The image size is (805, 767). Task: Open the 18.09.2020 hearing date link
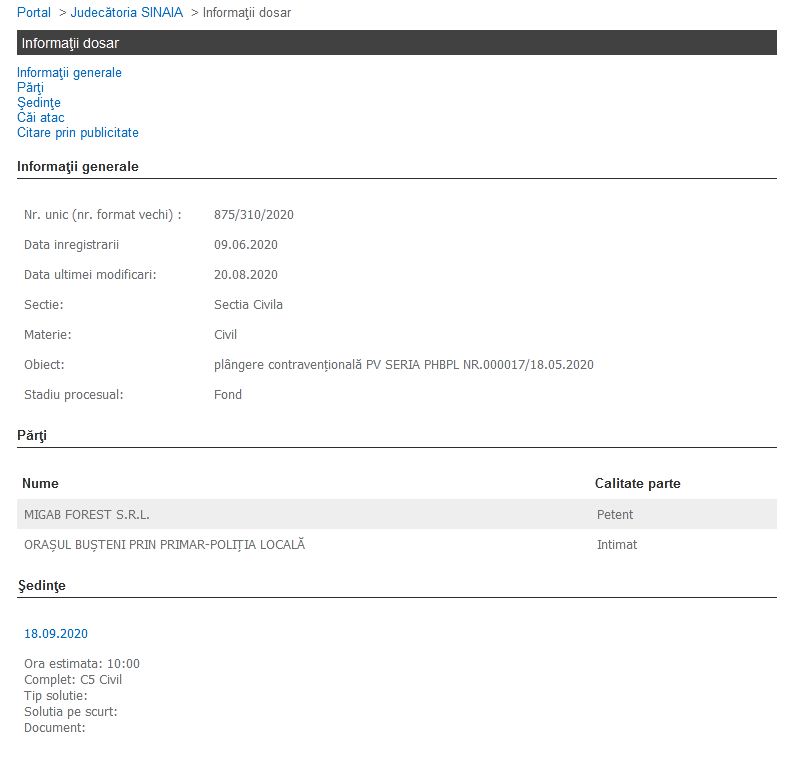56,633
